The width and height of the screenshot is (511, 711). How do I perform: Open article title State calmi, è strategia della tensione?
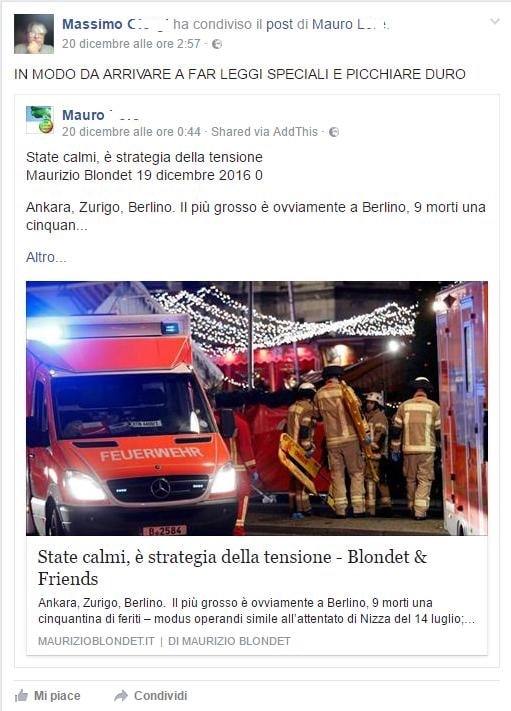232,568
